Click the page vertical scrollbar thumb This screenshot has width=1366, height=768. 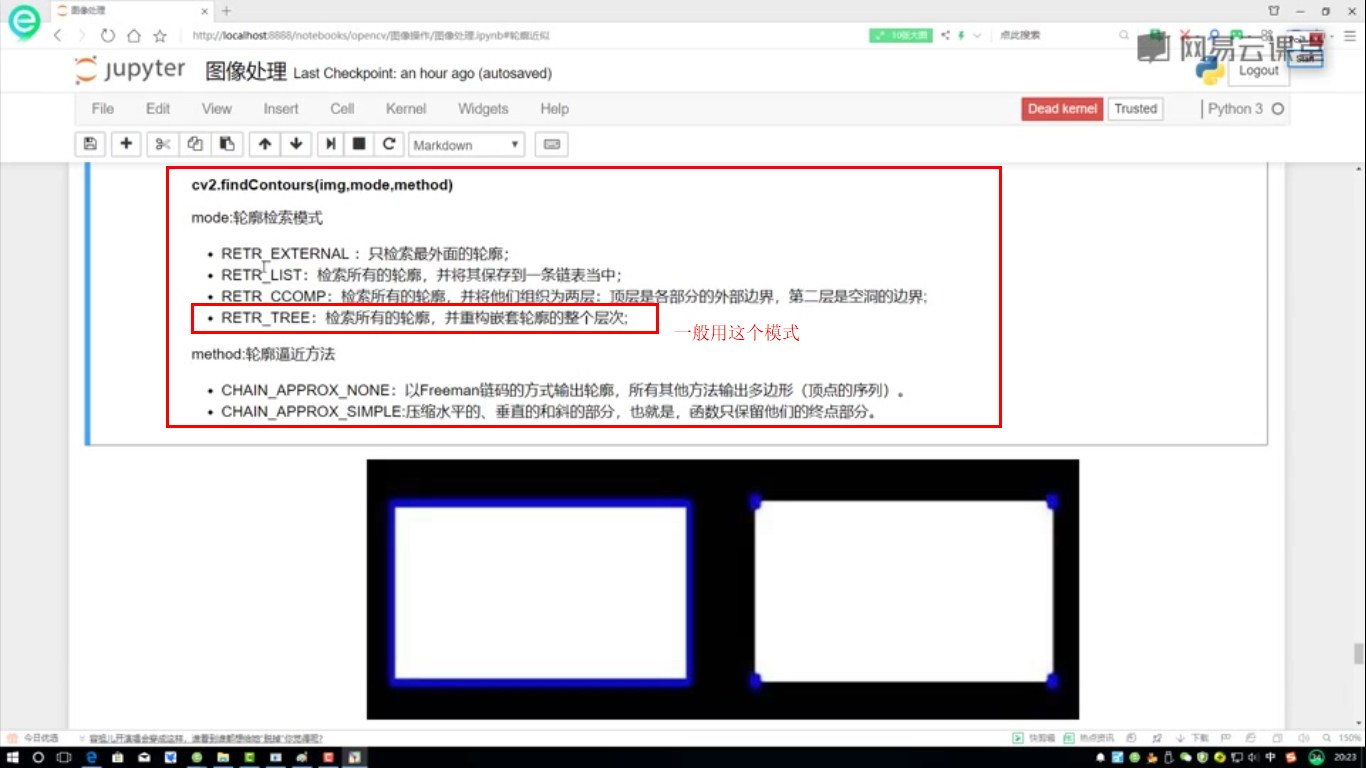(x=1358, y=654)
